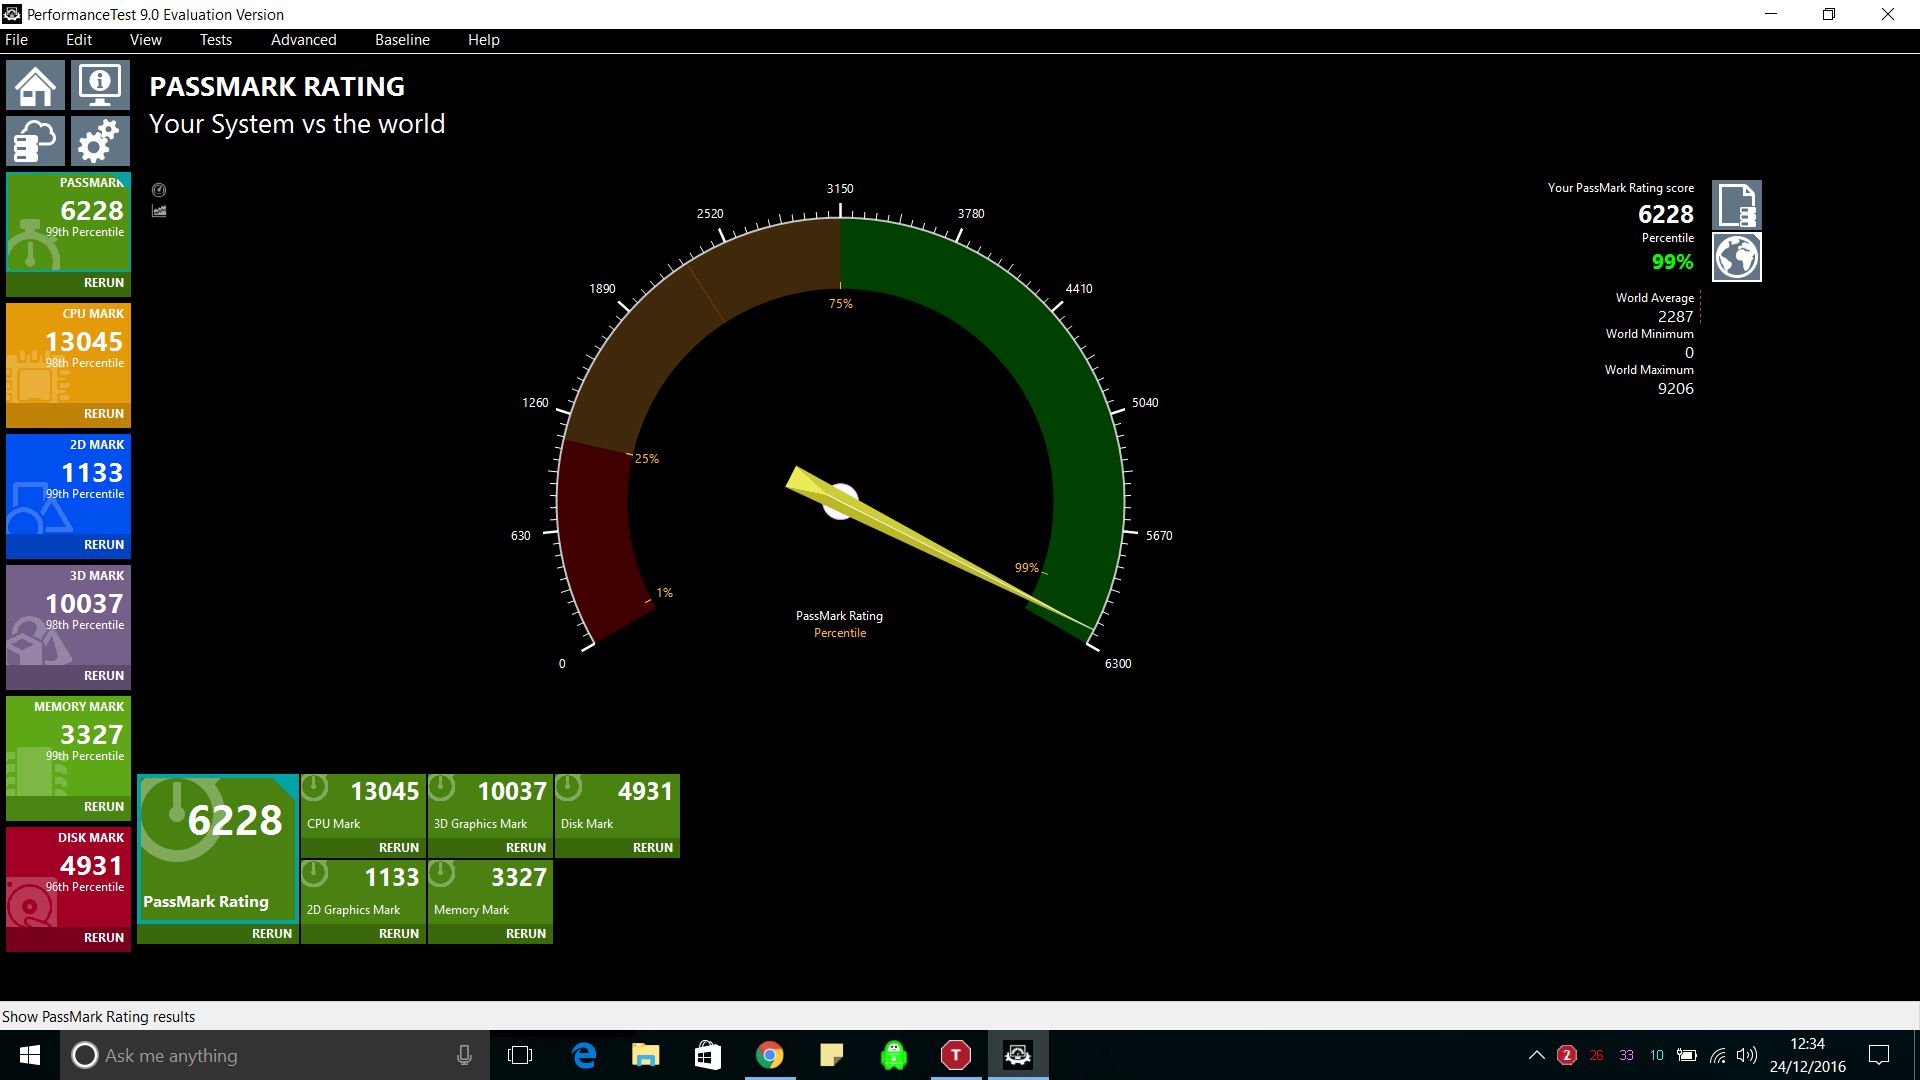
Task: Select the bottom Memory Mark 3327 tile
Action: pos(490,892)
